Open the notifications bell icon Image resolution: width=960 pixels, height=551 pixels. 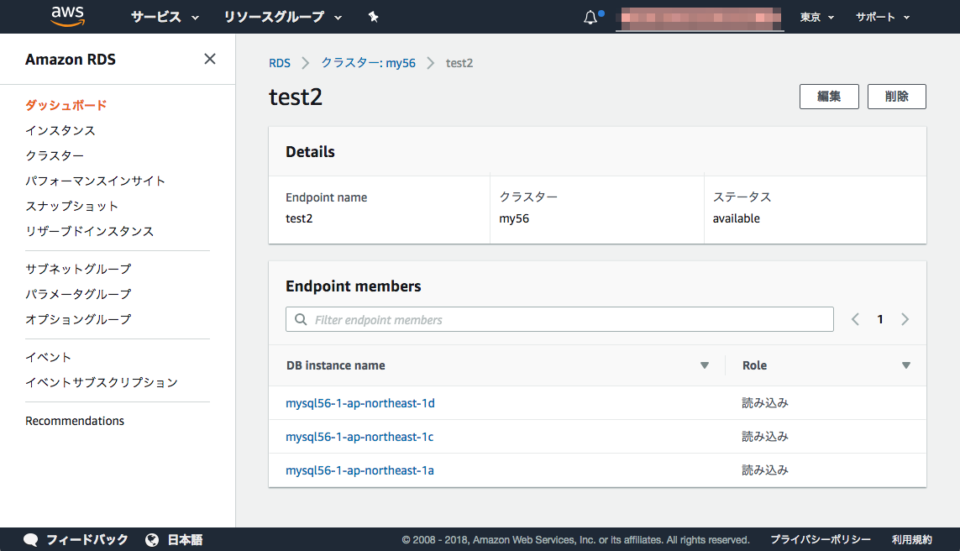[590, 17]
